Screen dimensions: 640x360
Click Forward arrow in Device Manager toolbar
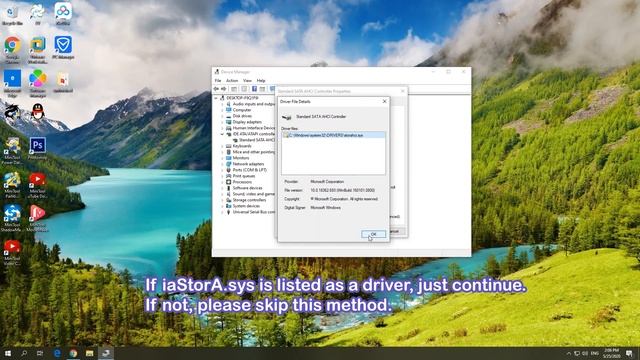tap(224, 89)
